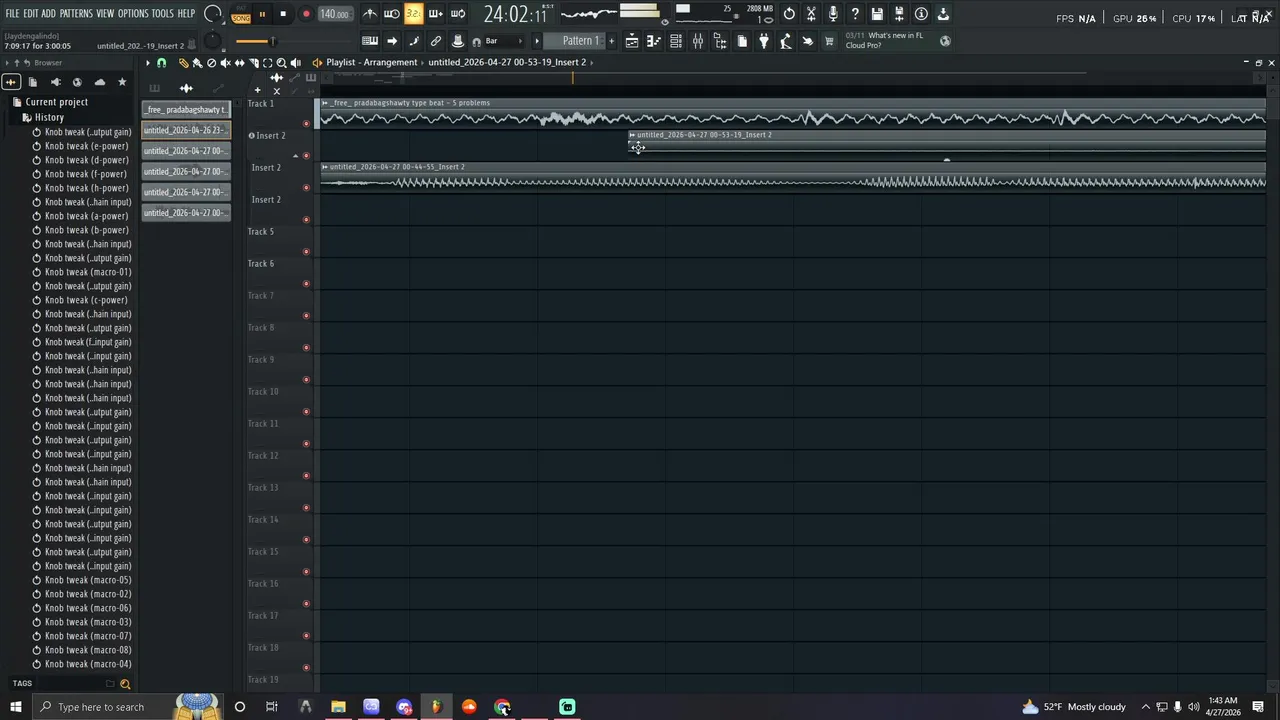Open the playlist options menu arrow
The image size is (1280, 720).
147,62
